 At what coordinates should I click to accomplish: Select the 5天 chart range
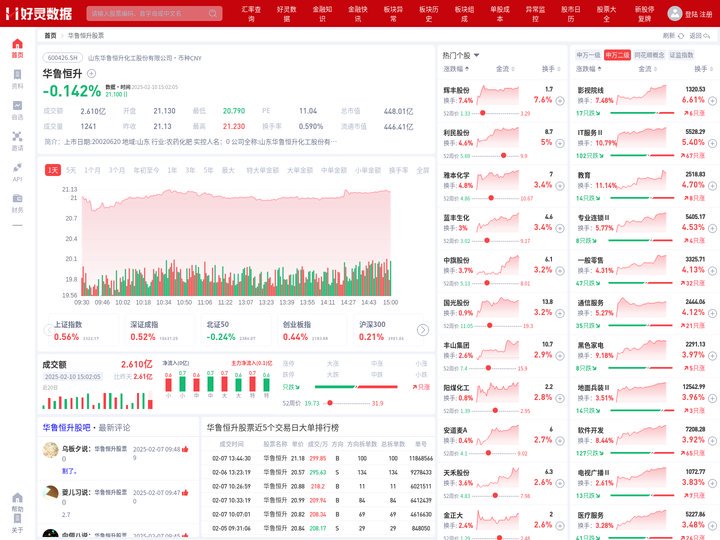[71, 170]
